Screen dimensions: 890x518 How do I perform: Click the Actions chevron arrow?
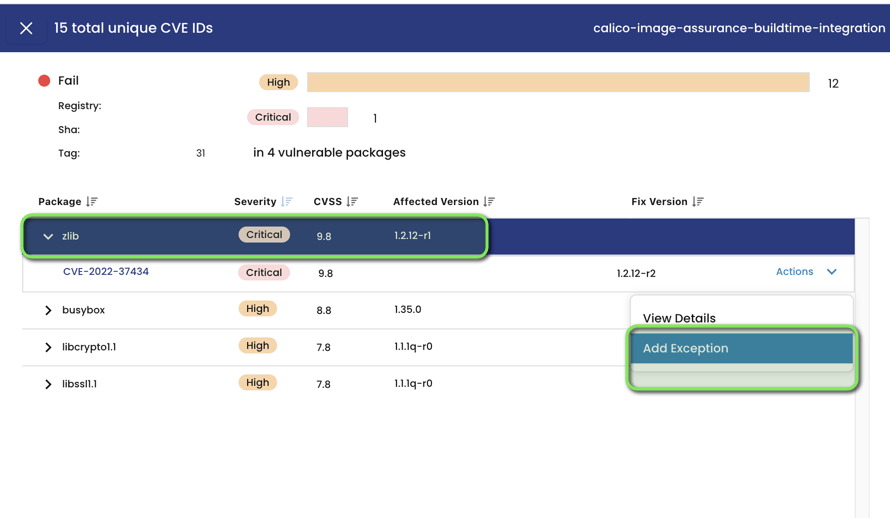832,272
